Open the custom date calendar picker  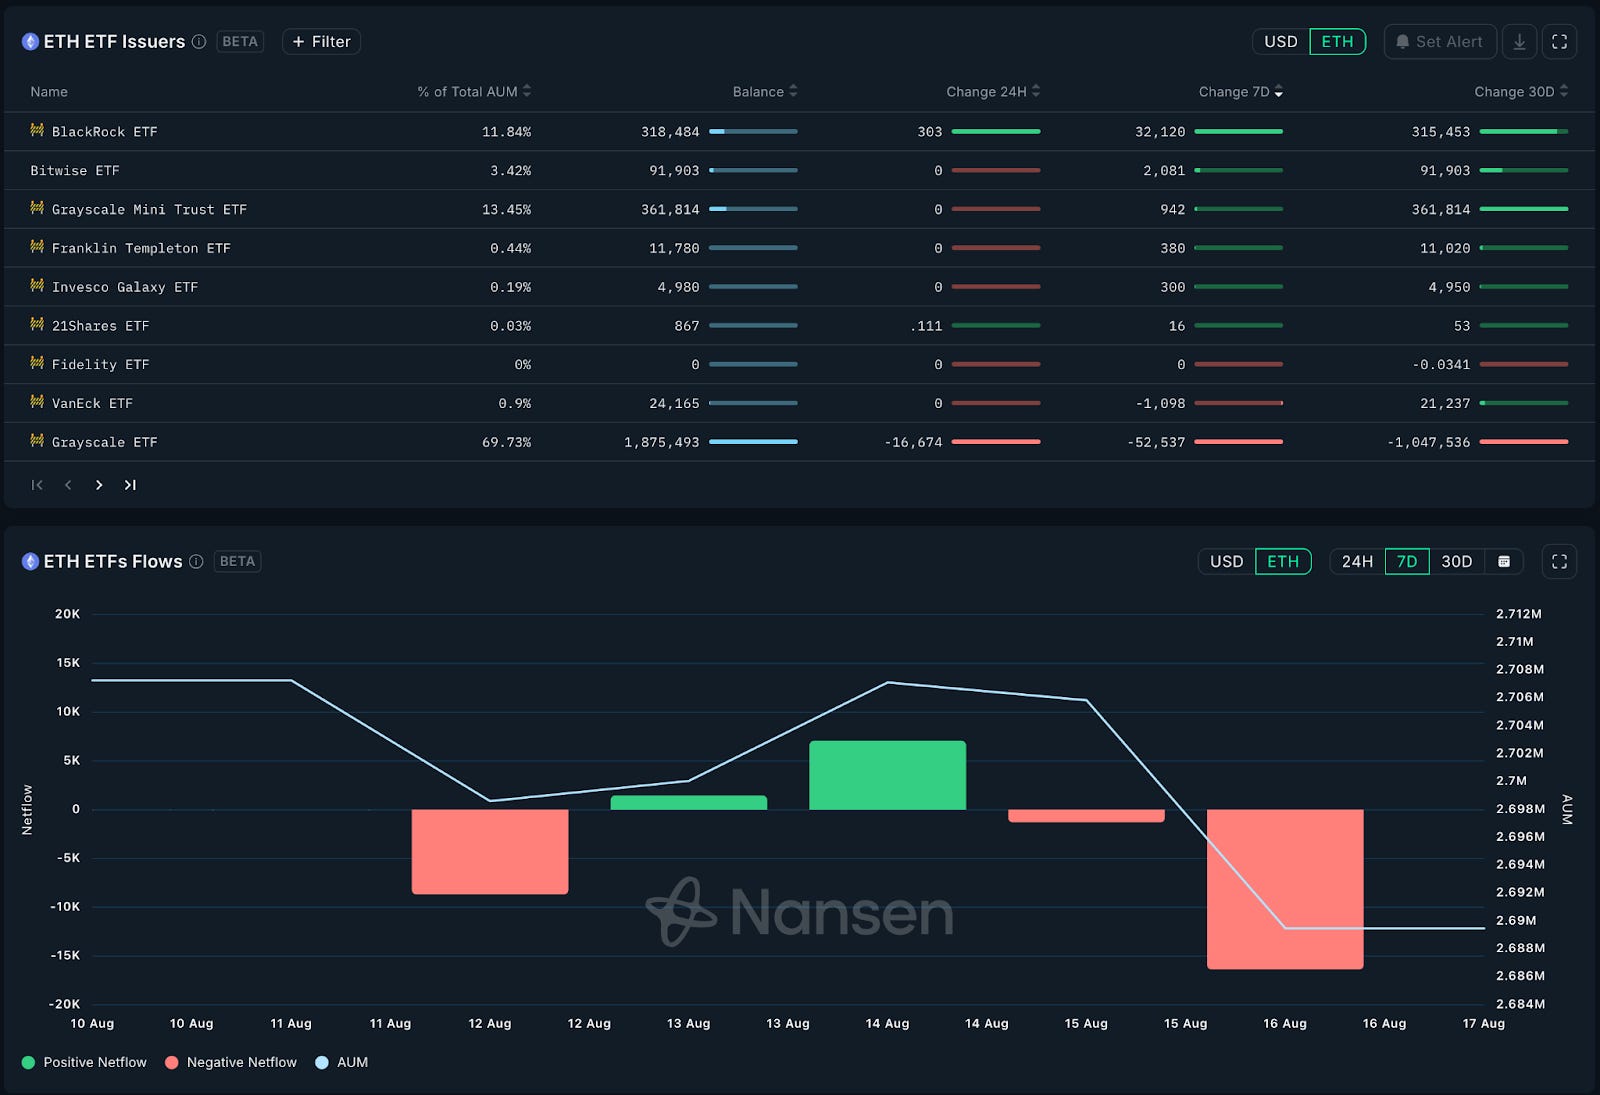tap(1504, 562)
